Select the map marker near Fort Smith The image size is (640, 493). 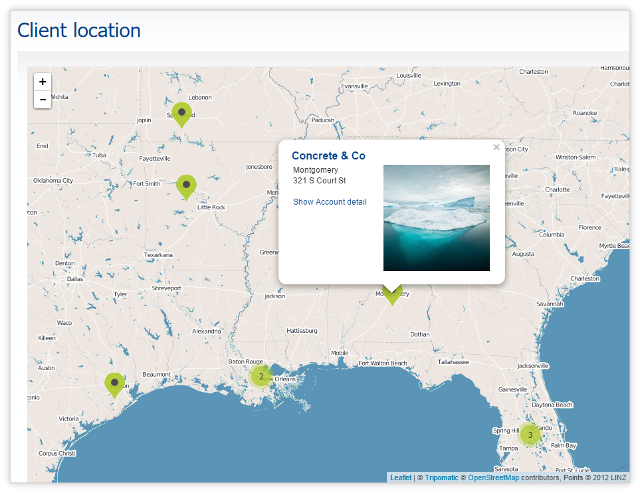186,187
